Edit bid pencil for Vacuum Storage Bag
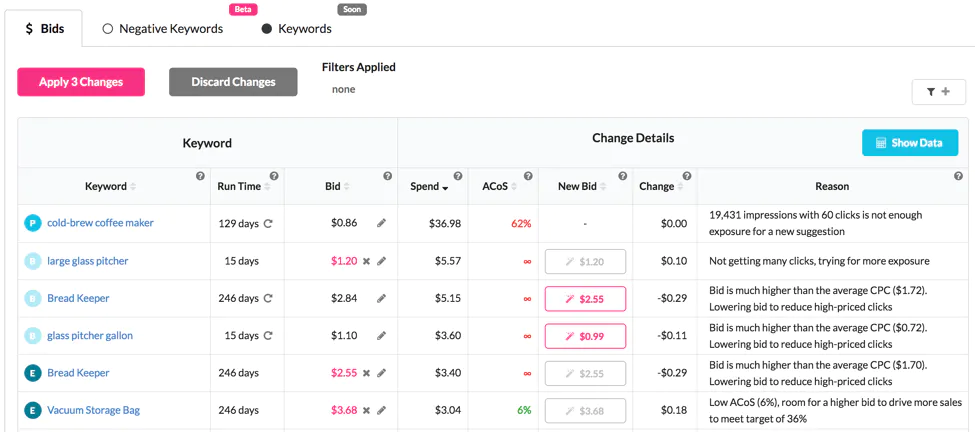The image size is (975, 432). coord(381,410)
